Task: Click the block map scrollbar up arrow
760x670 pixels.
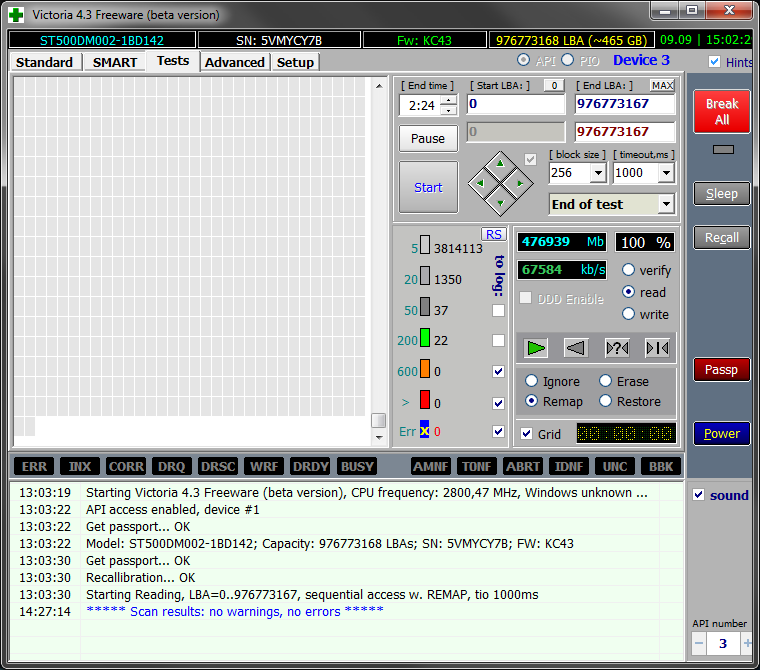Action: [x=379, y=86]
